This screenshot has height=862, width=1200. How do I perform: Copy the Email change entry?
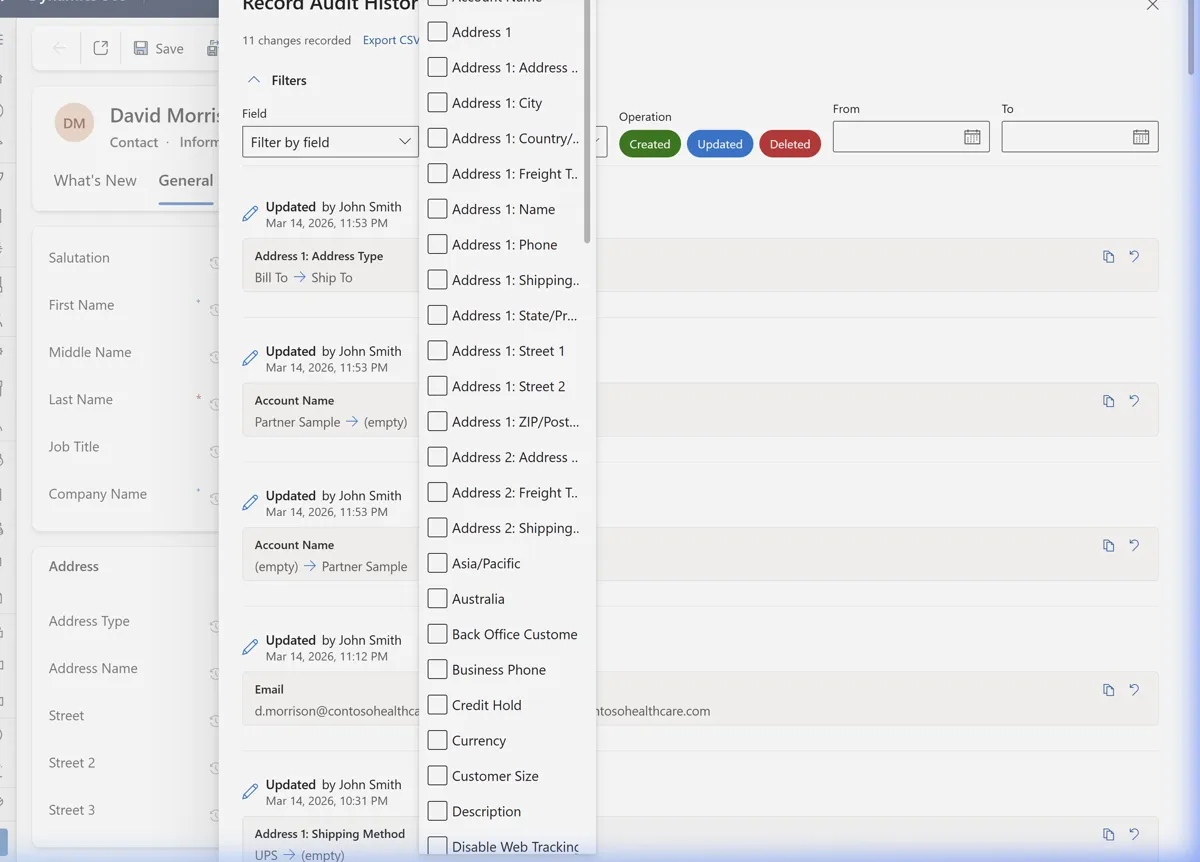pos(1108,689)
